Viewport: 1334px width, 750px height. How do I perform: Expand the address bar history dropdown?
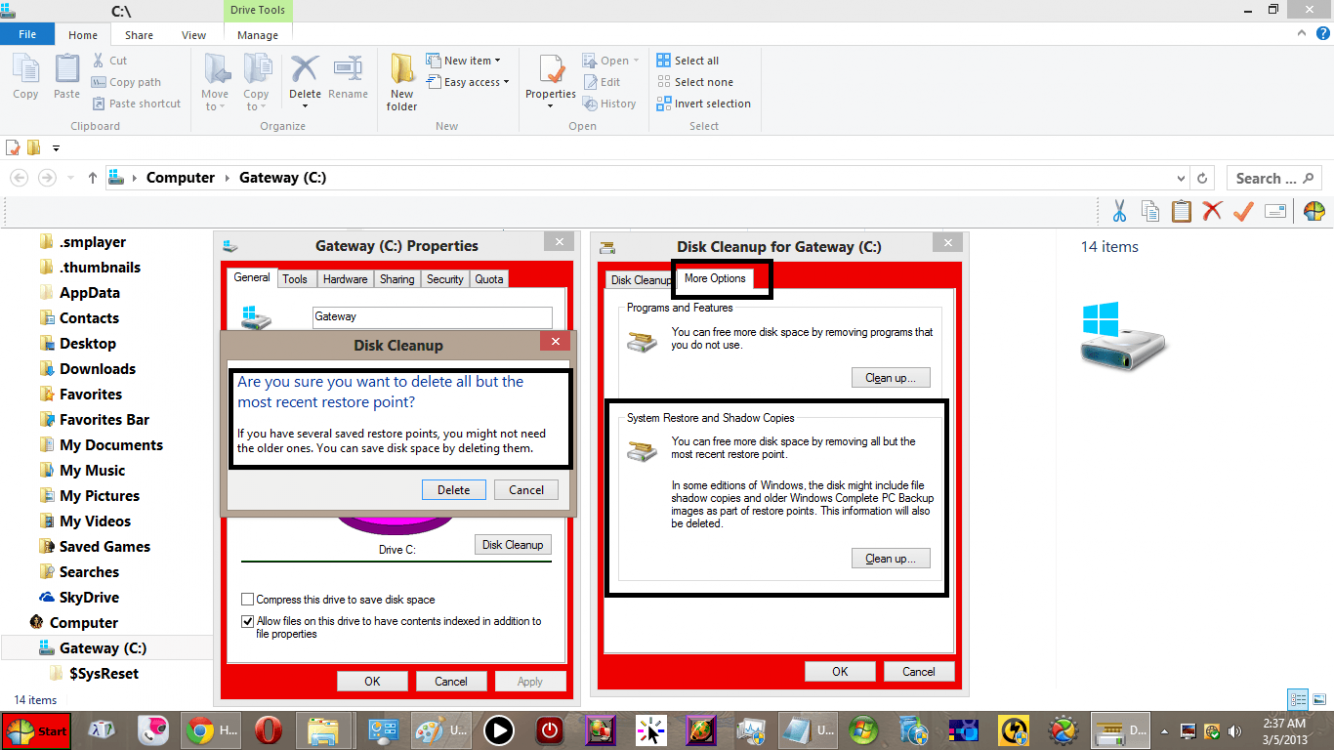1179,178
